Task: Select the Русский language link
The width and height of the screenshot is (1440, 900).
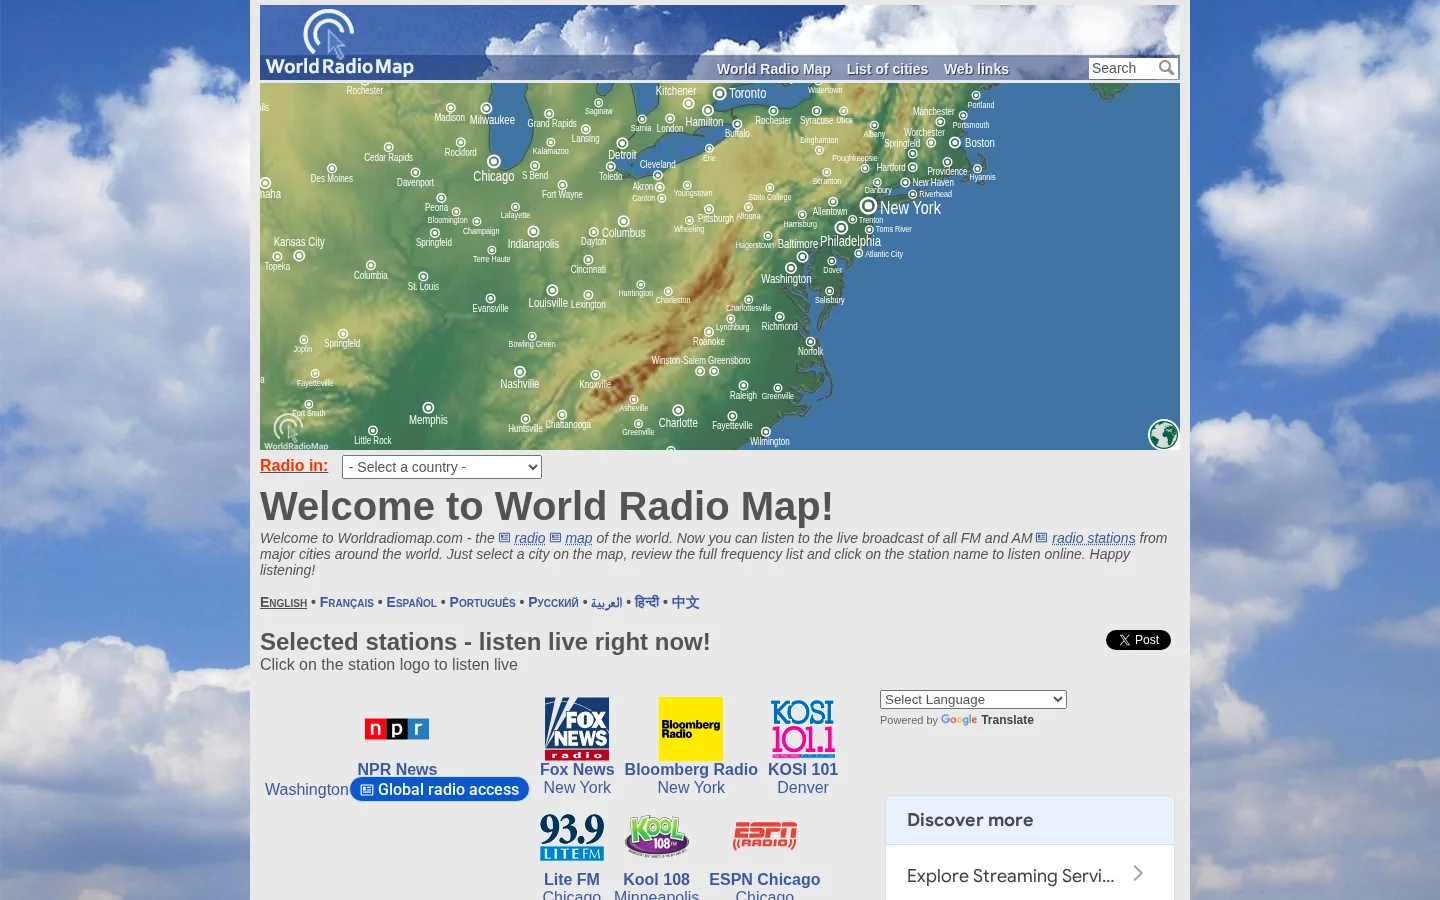Action: (x=554, y=602)
